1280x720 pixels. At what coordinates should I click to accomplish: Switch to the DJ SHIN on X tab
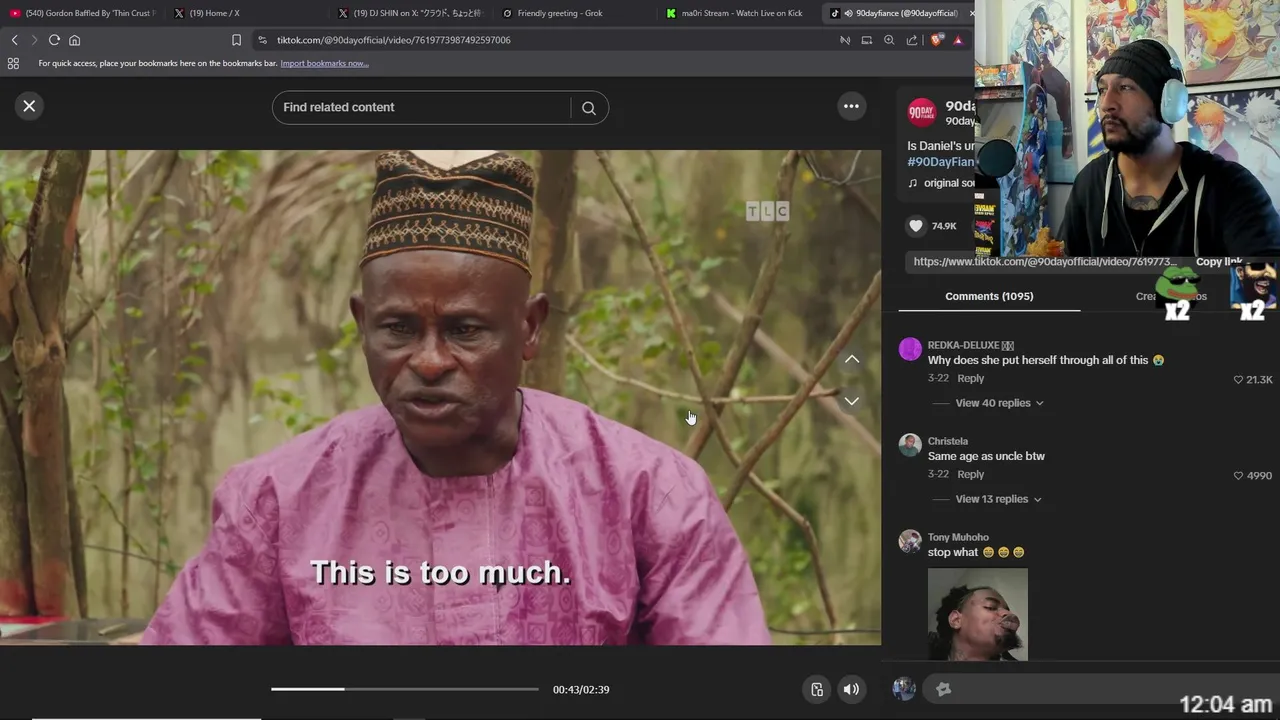click(x=410, y=13)
